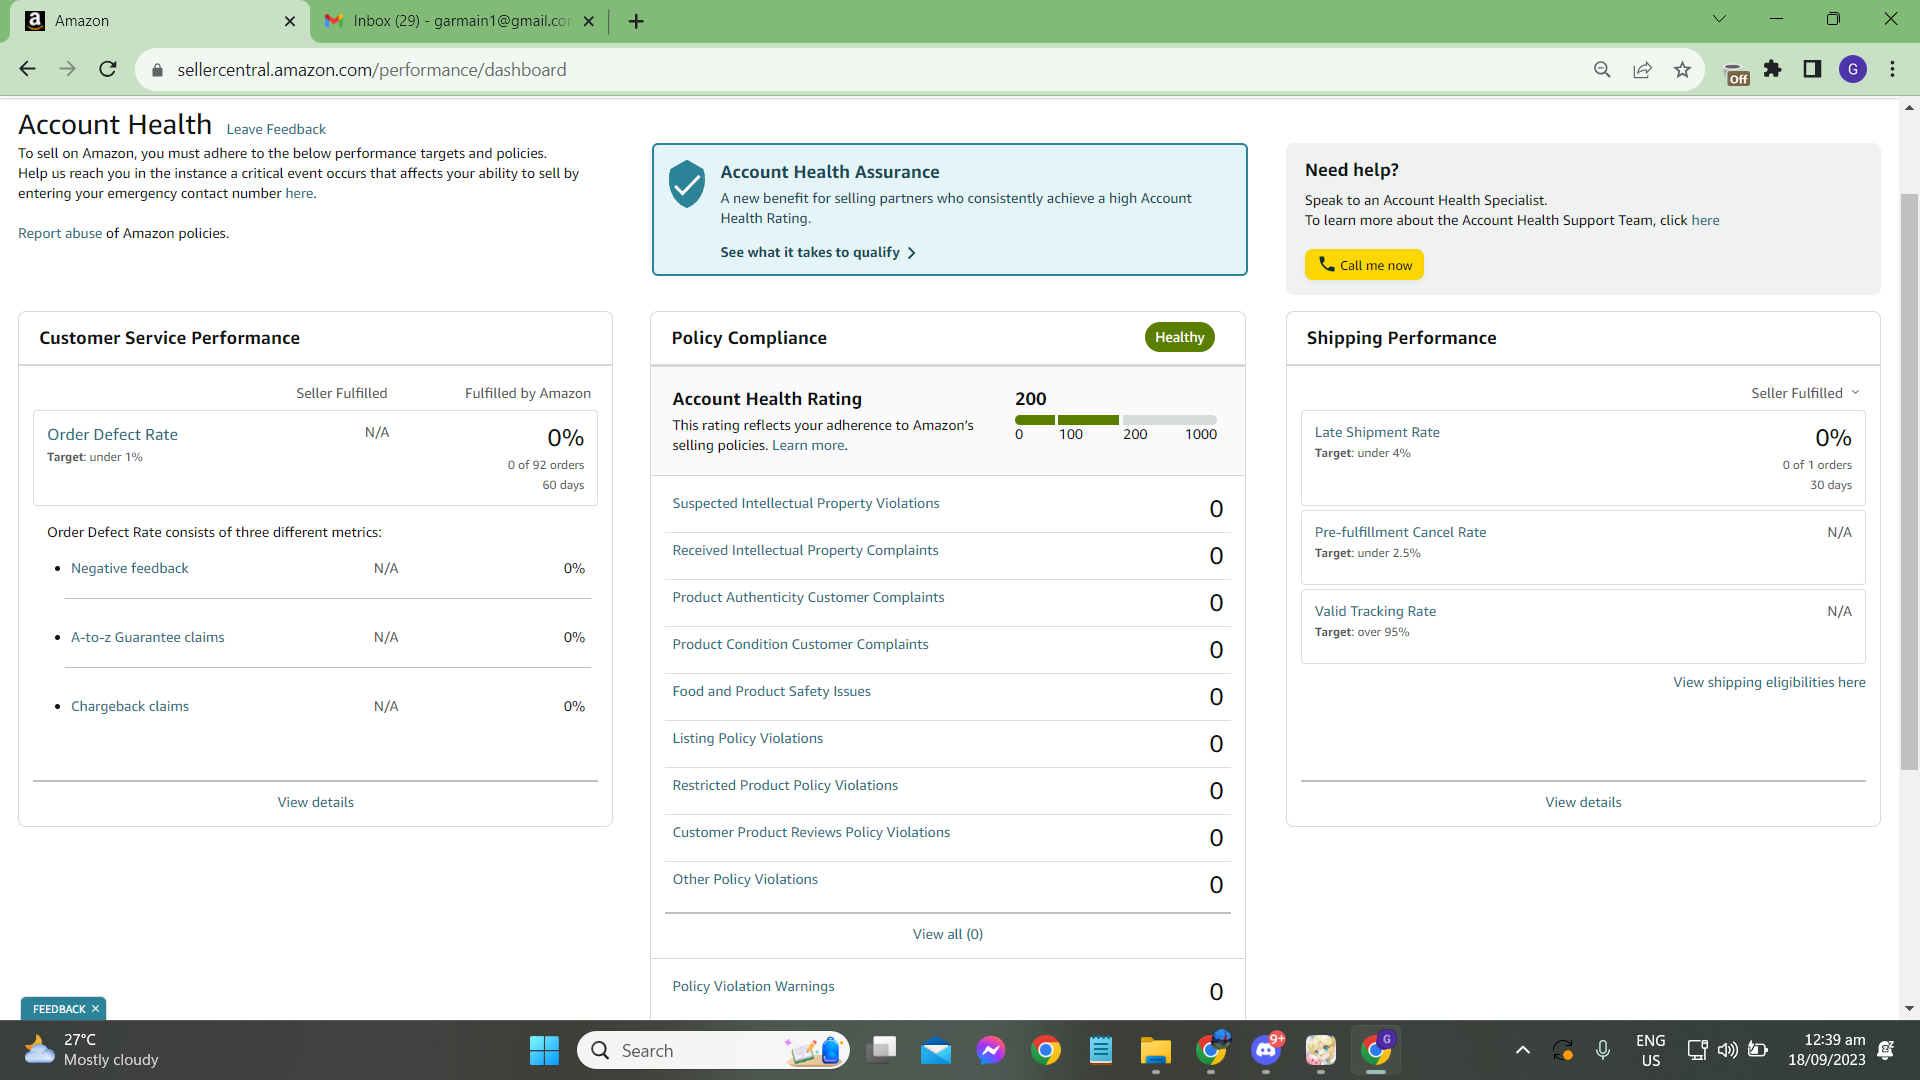
Task: Click Learn more about Account Health Rating
Action: point(808,445)
